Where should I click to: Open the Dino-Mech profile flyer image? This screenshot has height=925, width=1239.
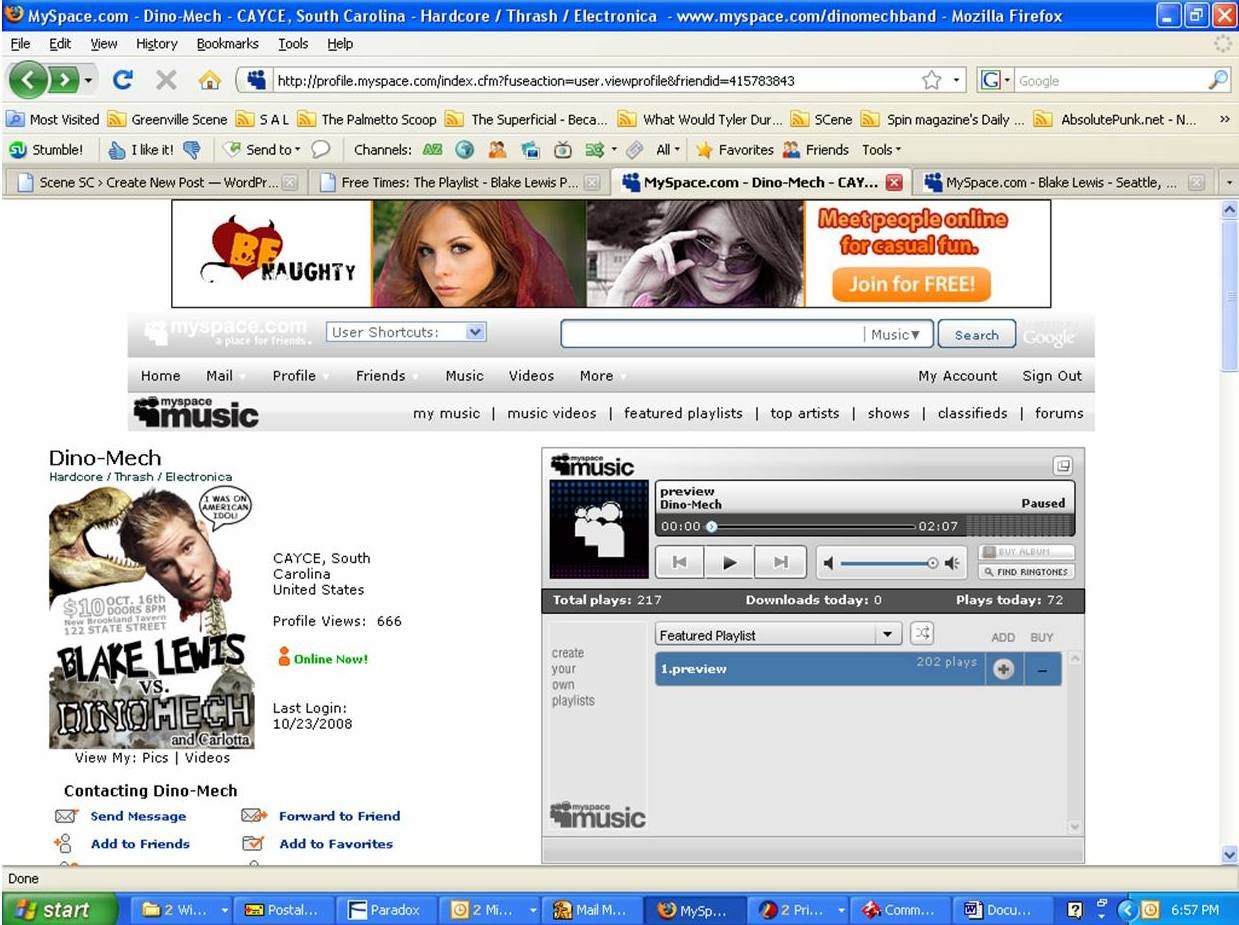pyautogui.click(x=151, y=618)
